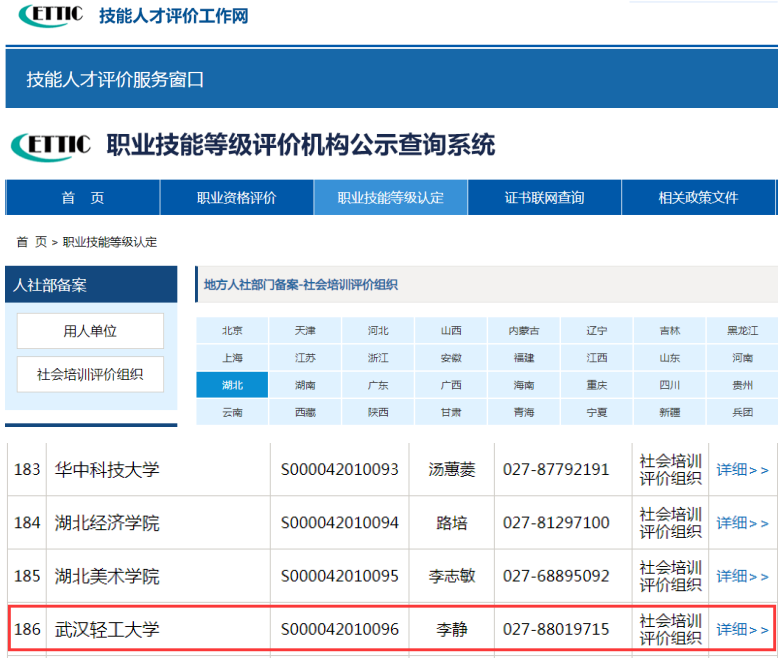Select highlighted 湖北 province filter
Image resolution: width=778 pixels, height=658 pixels.
[232, 385]
